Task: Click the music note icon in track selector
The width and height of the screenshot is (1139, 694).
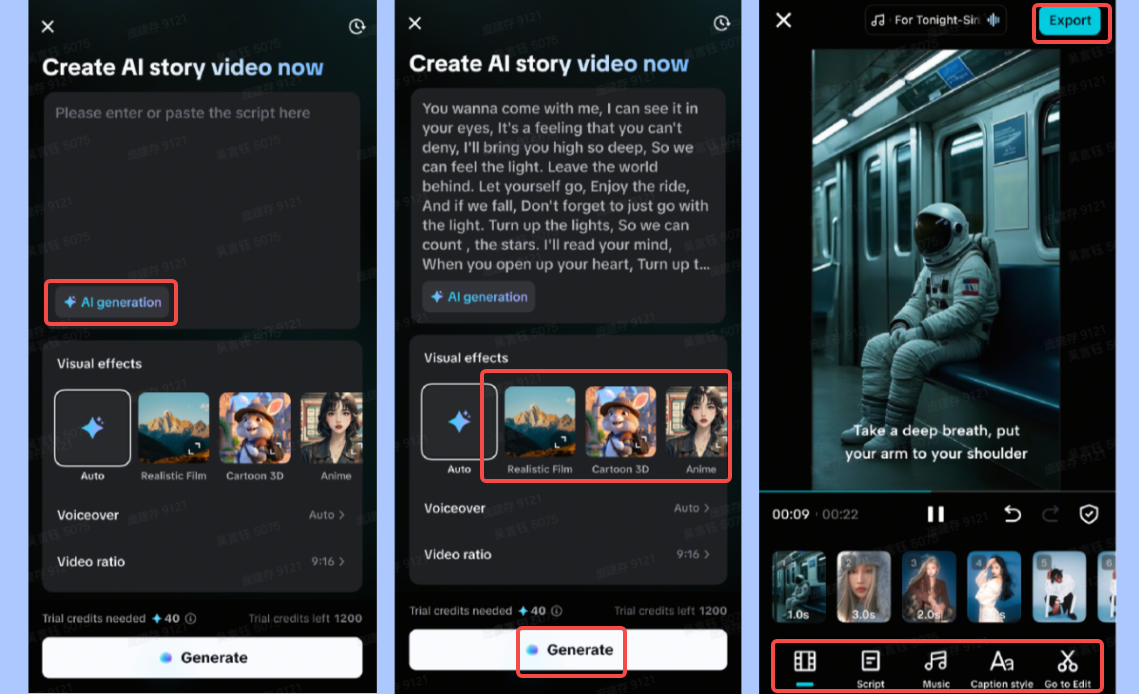Action: coord(878,20)
